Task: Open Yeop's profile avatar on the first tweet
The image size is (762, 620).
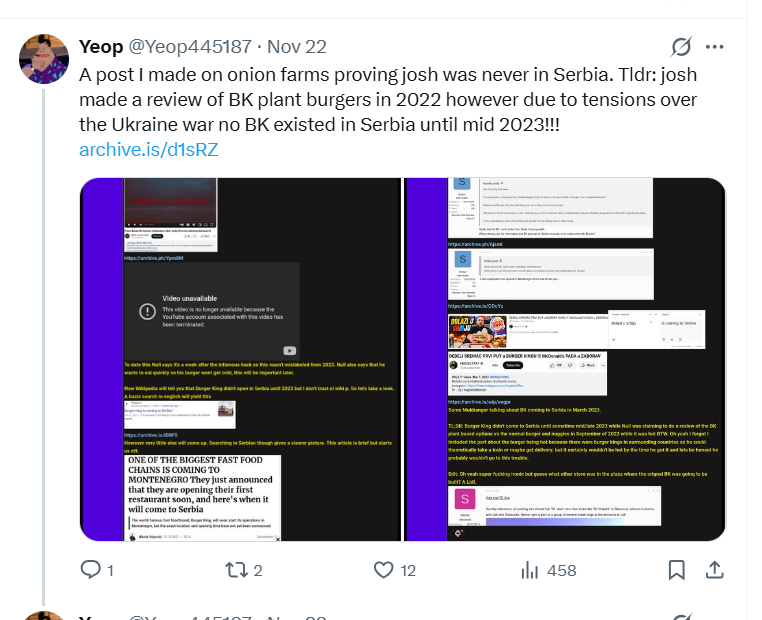Action: tap(44, 57)
